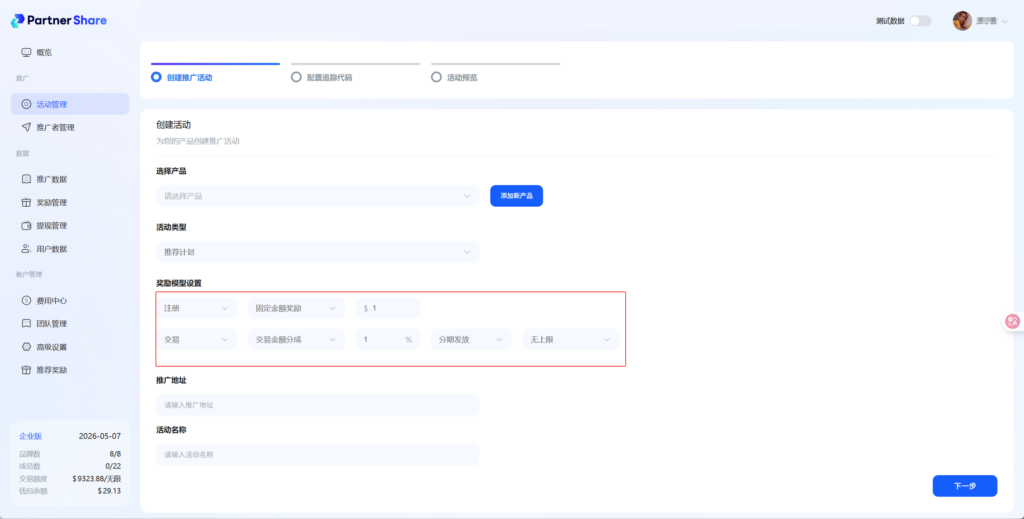Click the 推广数据 icon in sidebar
The width and height of the screenshot is (1024, 519).
[x=26, y=179]
